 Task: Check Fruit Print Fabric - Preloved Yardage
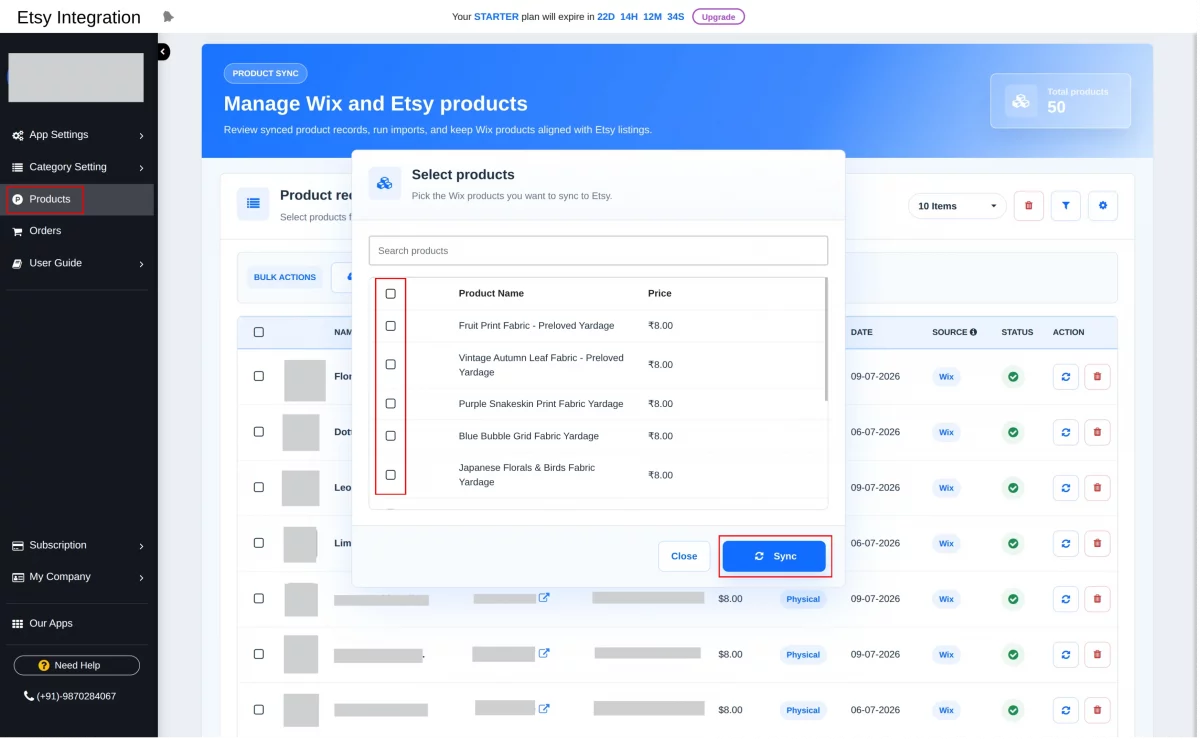390,326
